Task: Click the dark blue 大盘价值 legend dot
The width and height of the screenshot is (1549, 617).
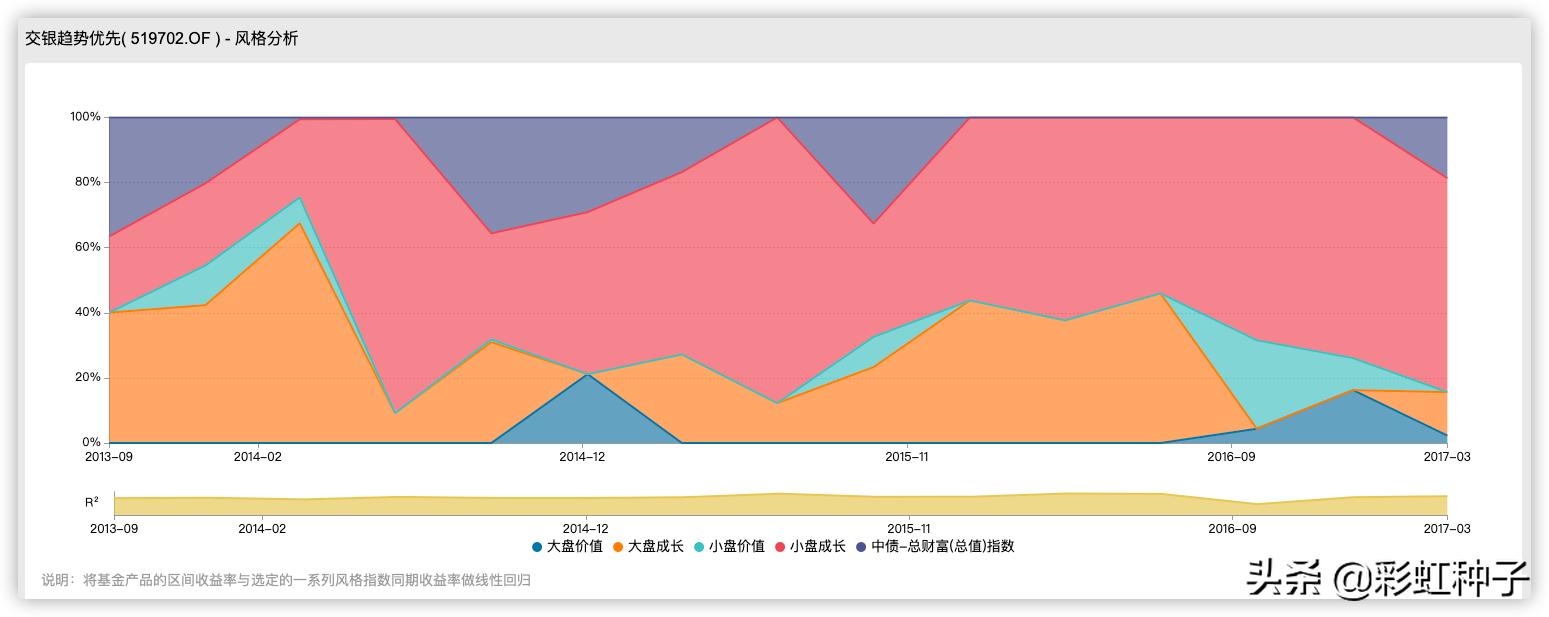Action: click(538, 547)
